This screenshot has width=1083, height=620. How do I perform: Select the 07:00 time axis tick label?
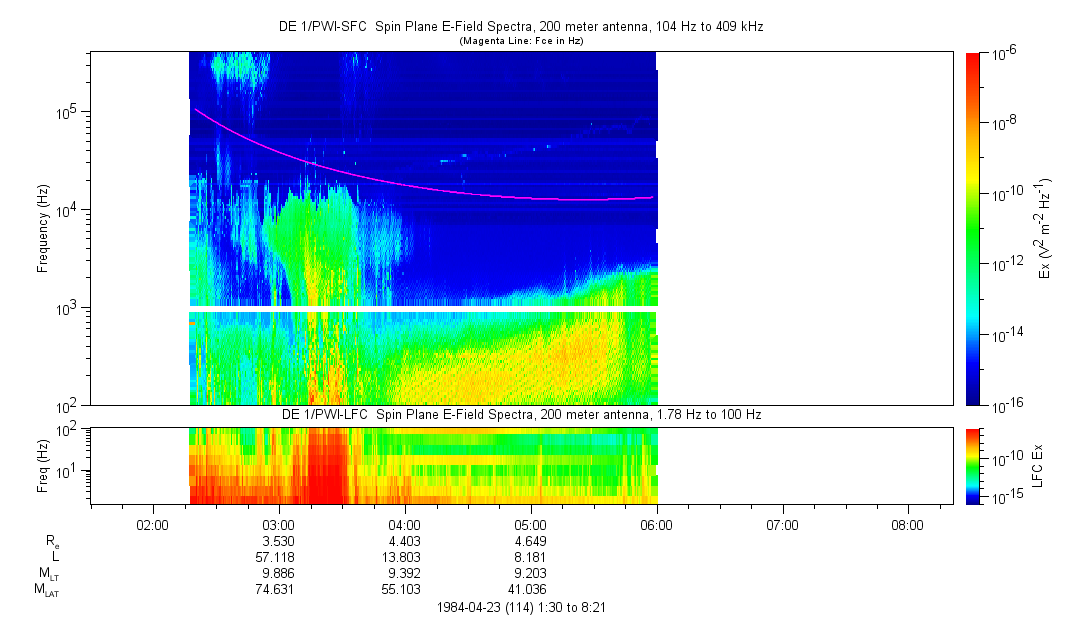[782, 523]
